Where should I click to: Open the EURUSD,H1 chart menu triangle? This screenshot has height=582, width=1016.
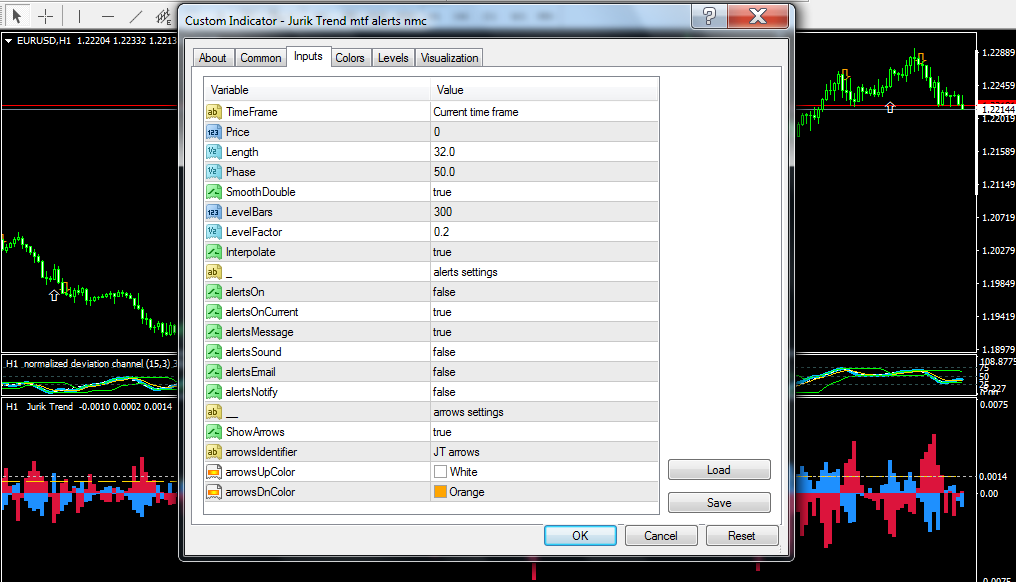(x=8, y=40)
